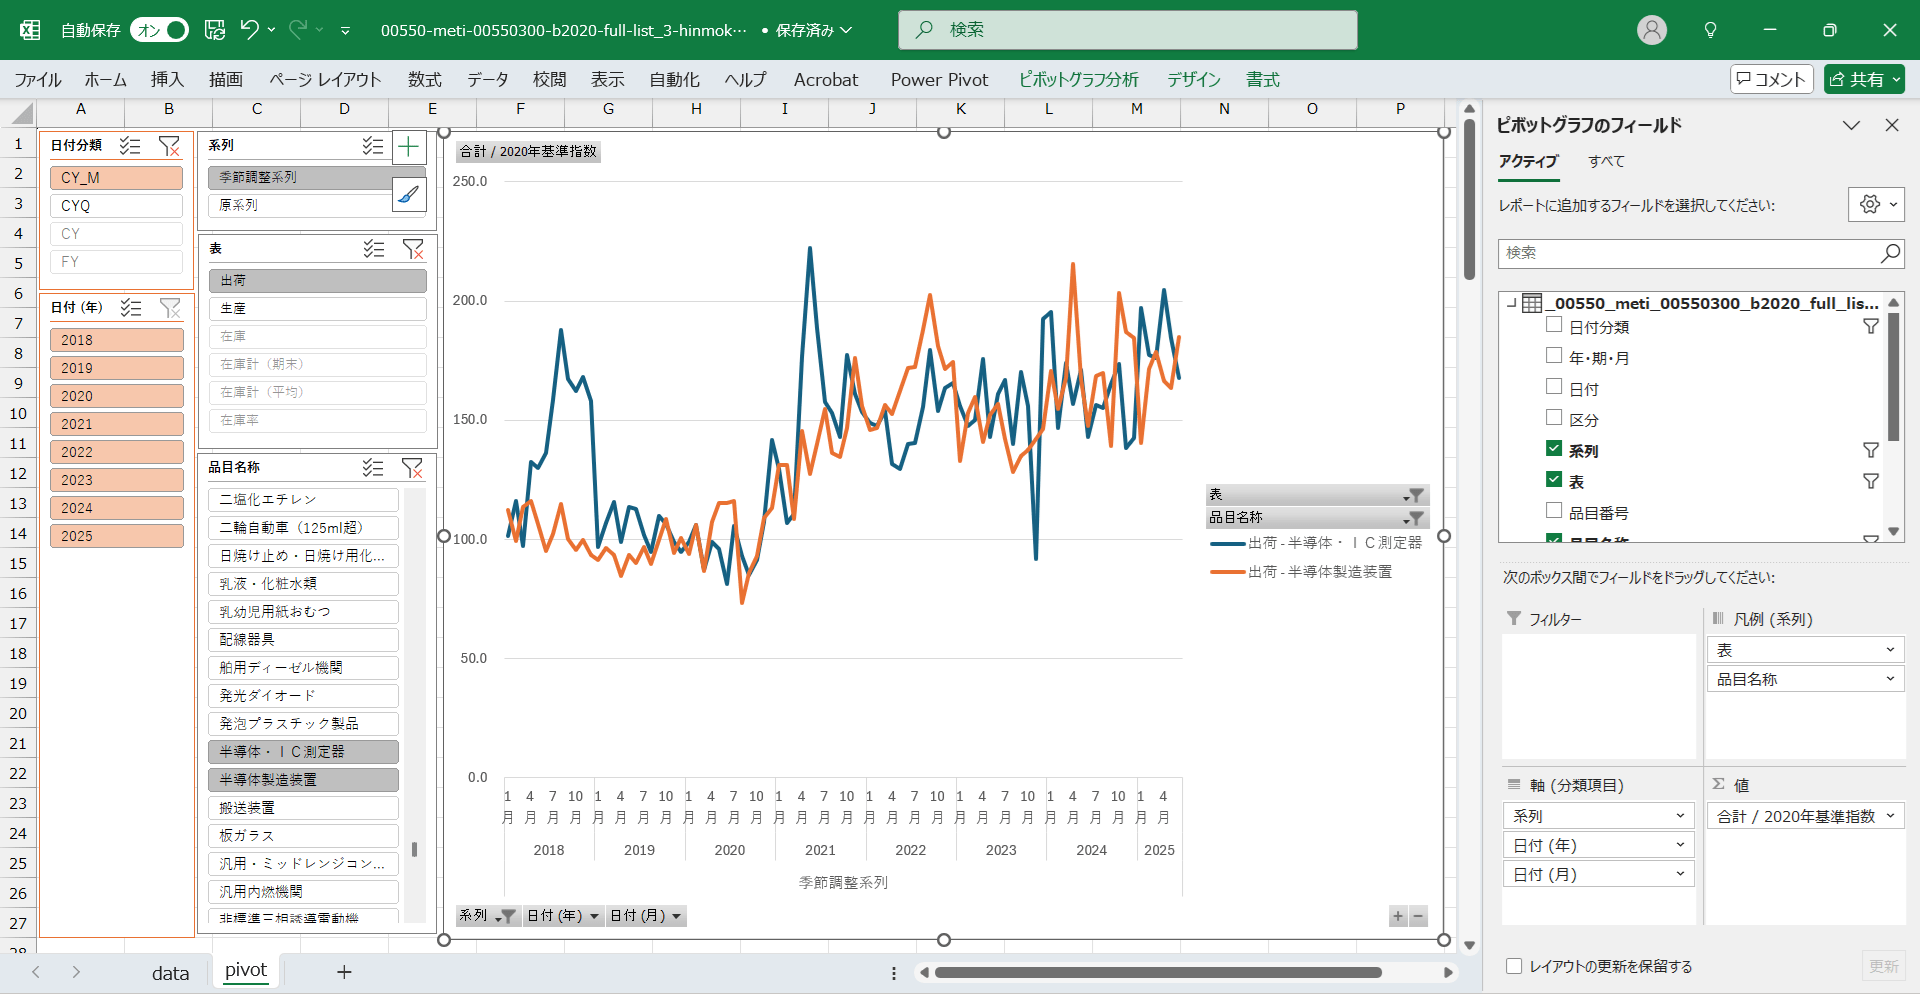Click the lightbulb ideas icon
Viewport: 1920px width, 994px height.
[x=1710, y=30]
